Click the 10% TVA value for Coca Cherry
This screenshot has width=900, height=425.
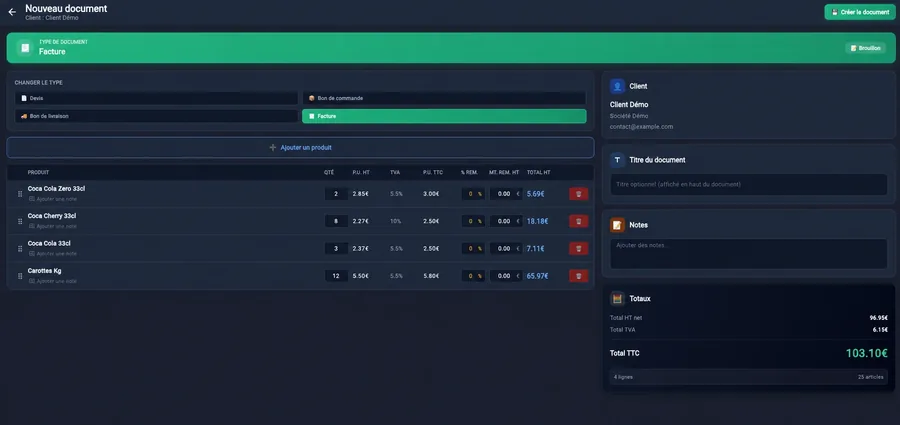point(395,221)
